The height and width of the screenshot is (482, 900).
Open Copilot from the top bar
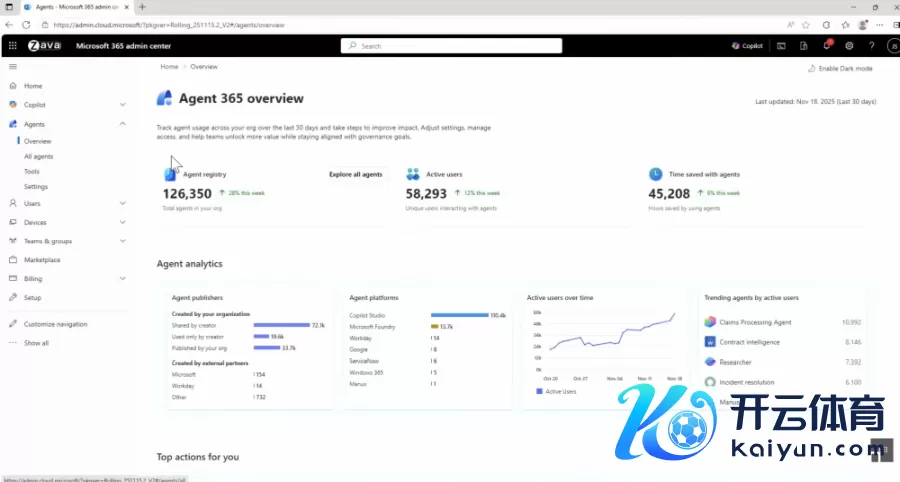point(747,46)
